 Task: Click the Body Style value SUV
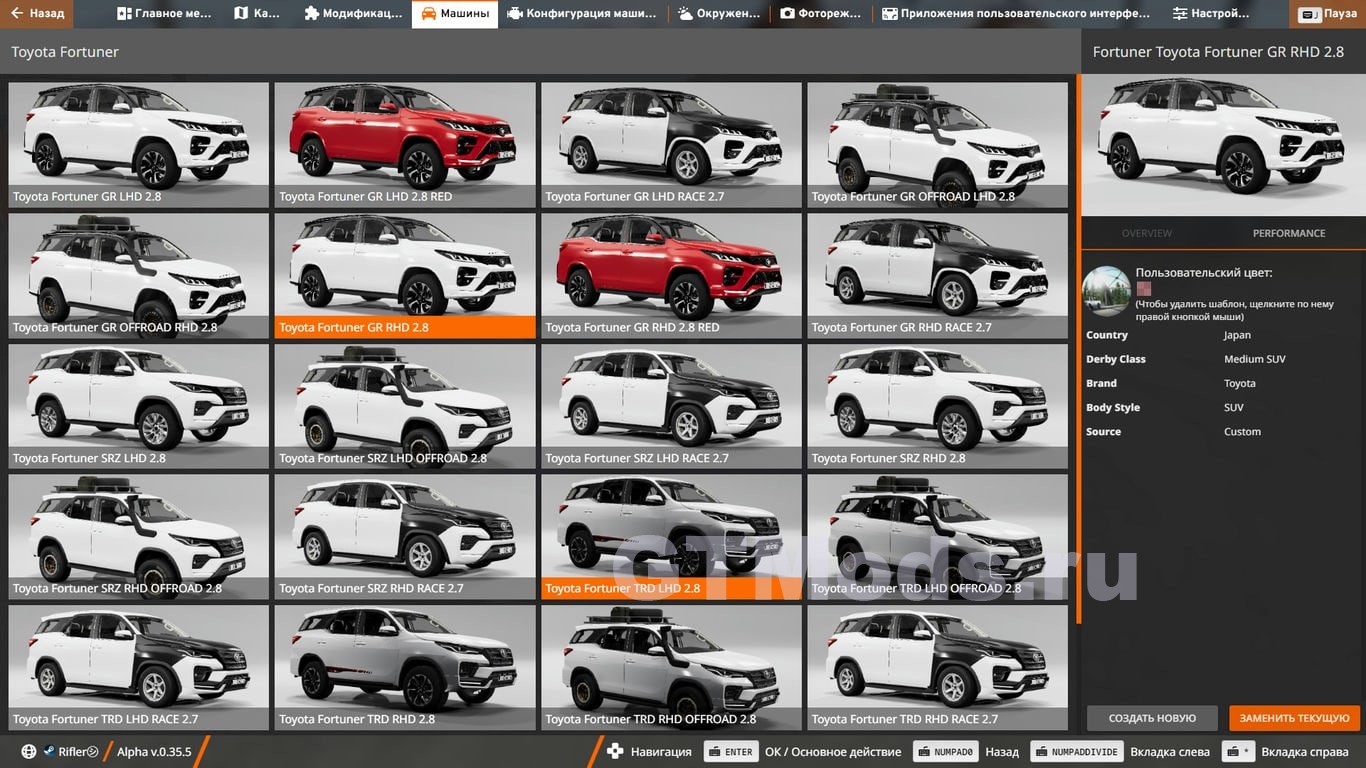(1234, 407)
